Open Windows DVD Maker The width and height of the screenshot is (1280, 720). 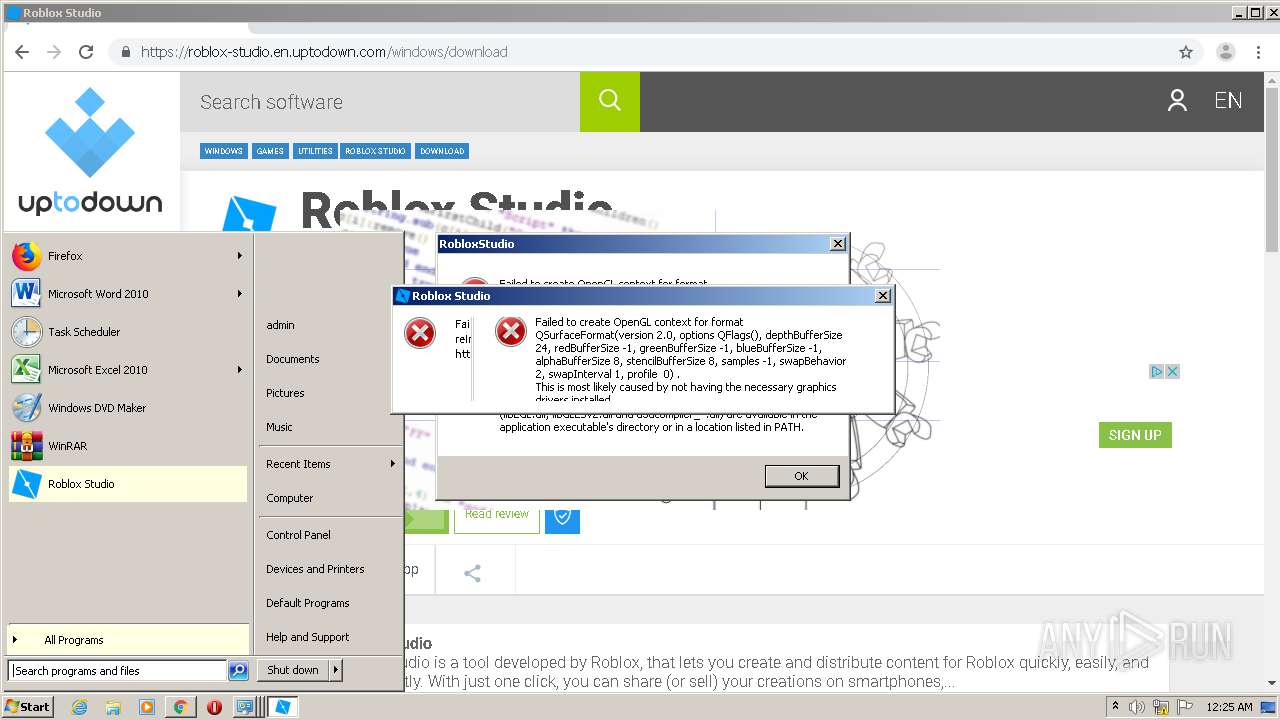click(x=127, y=408)
